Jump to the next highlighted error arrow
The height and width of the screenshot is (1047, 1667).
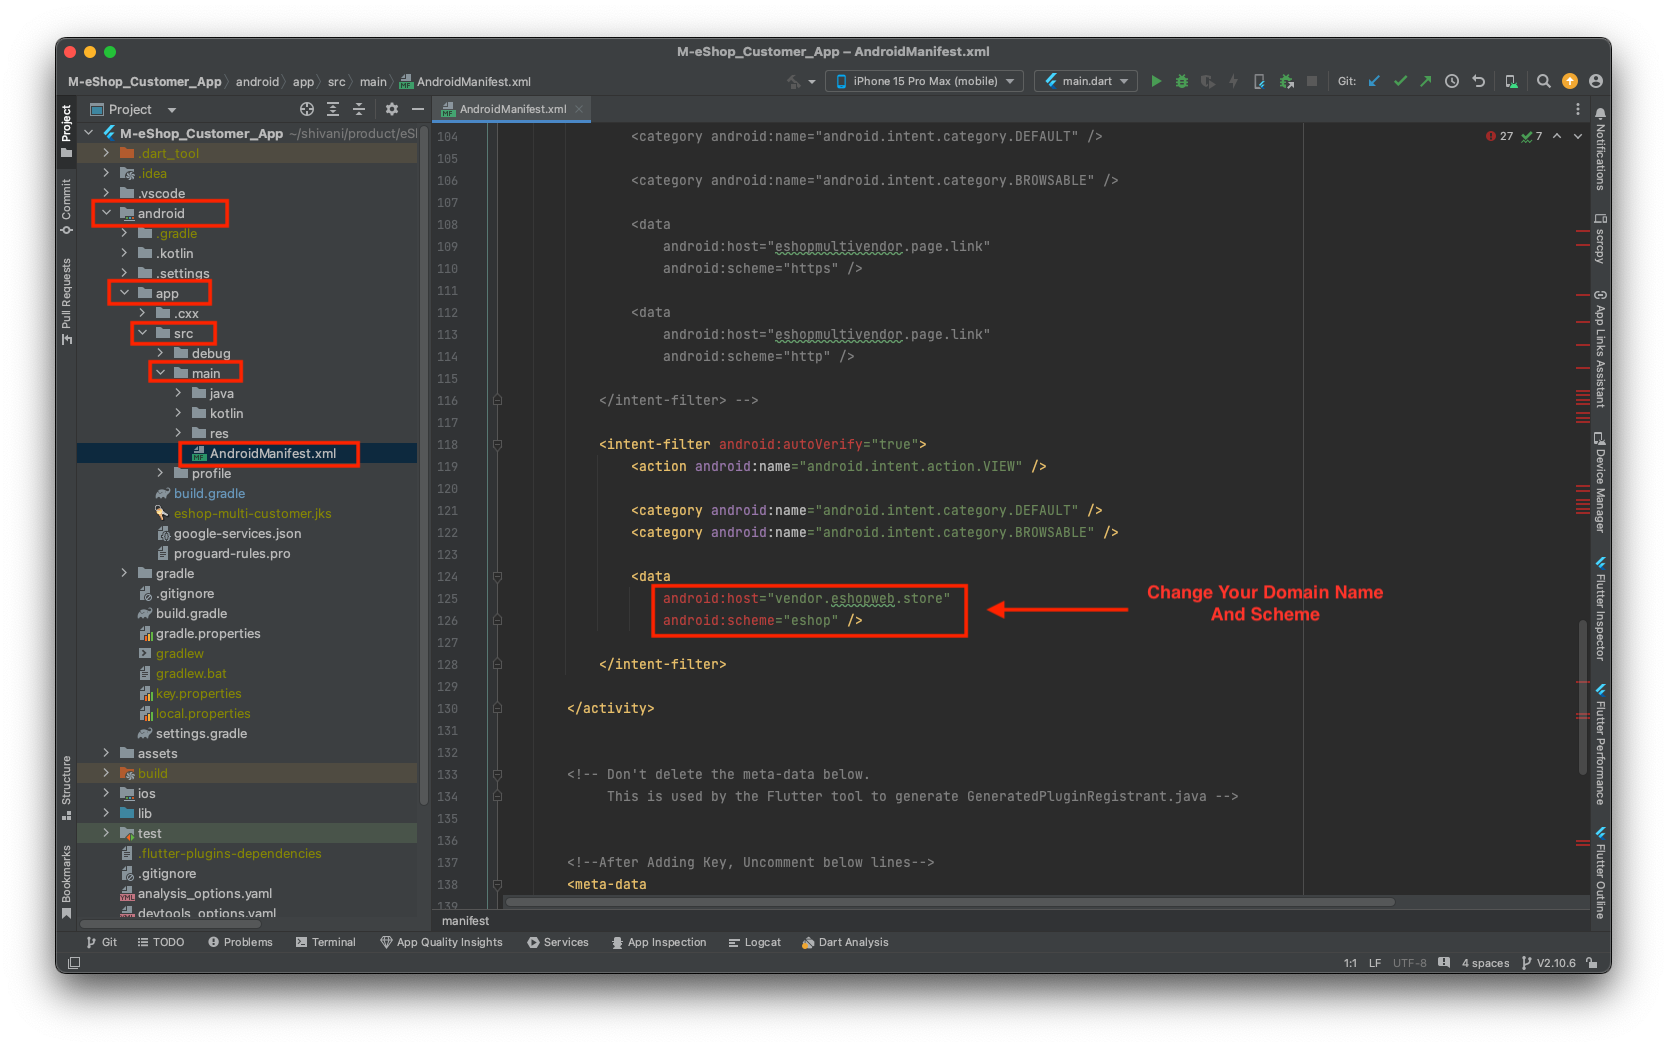click(x=1578, y=136)
